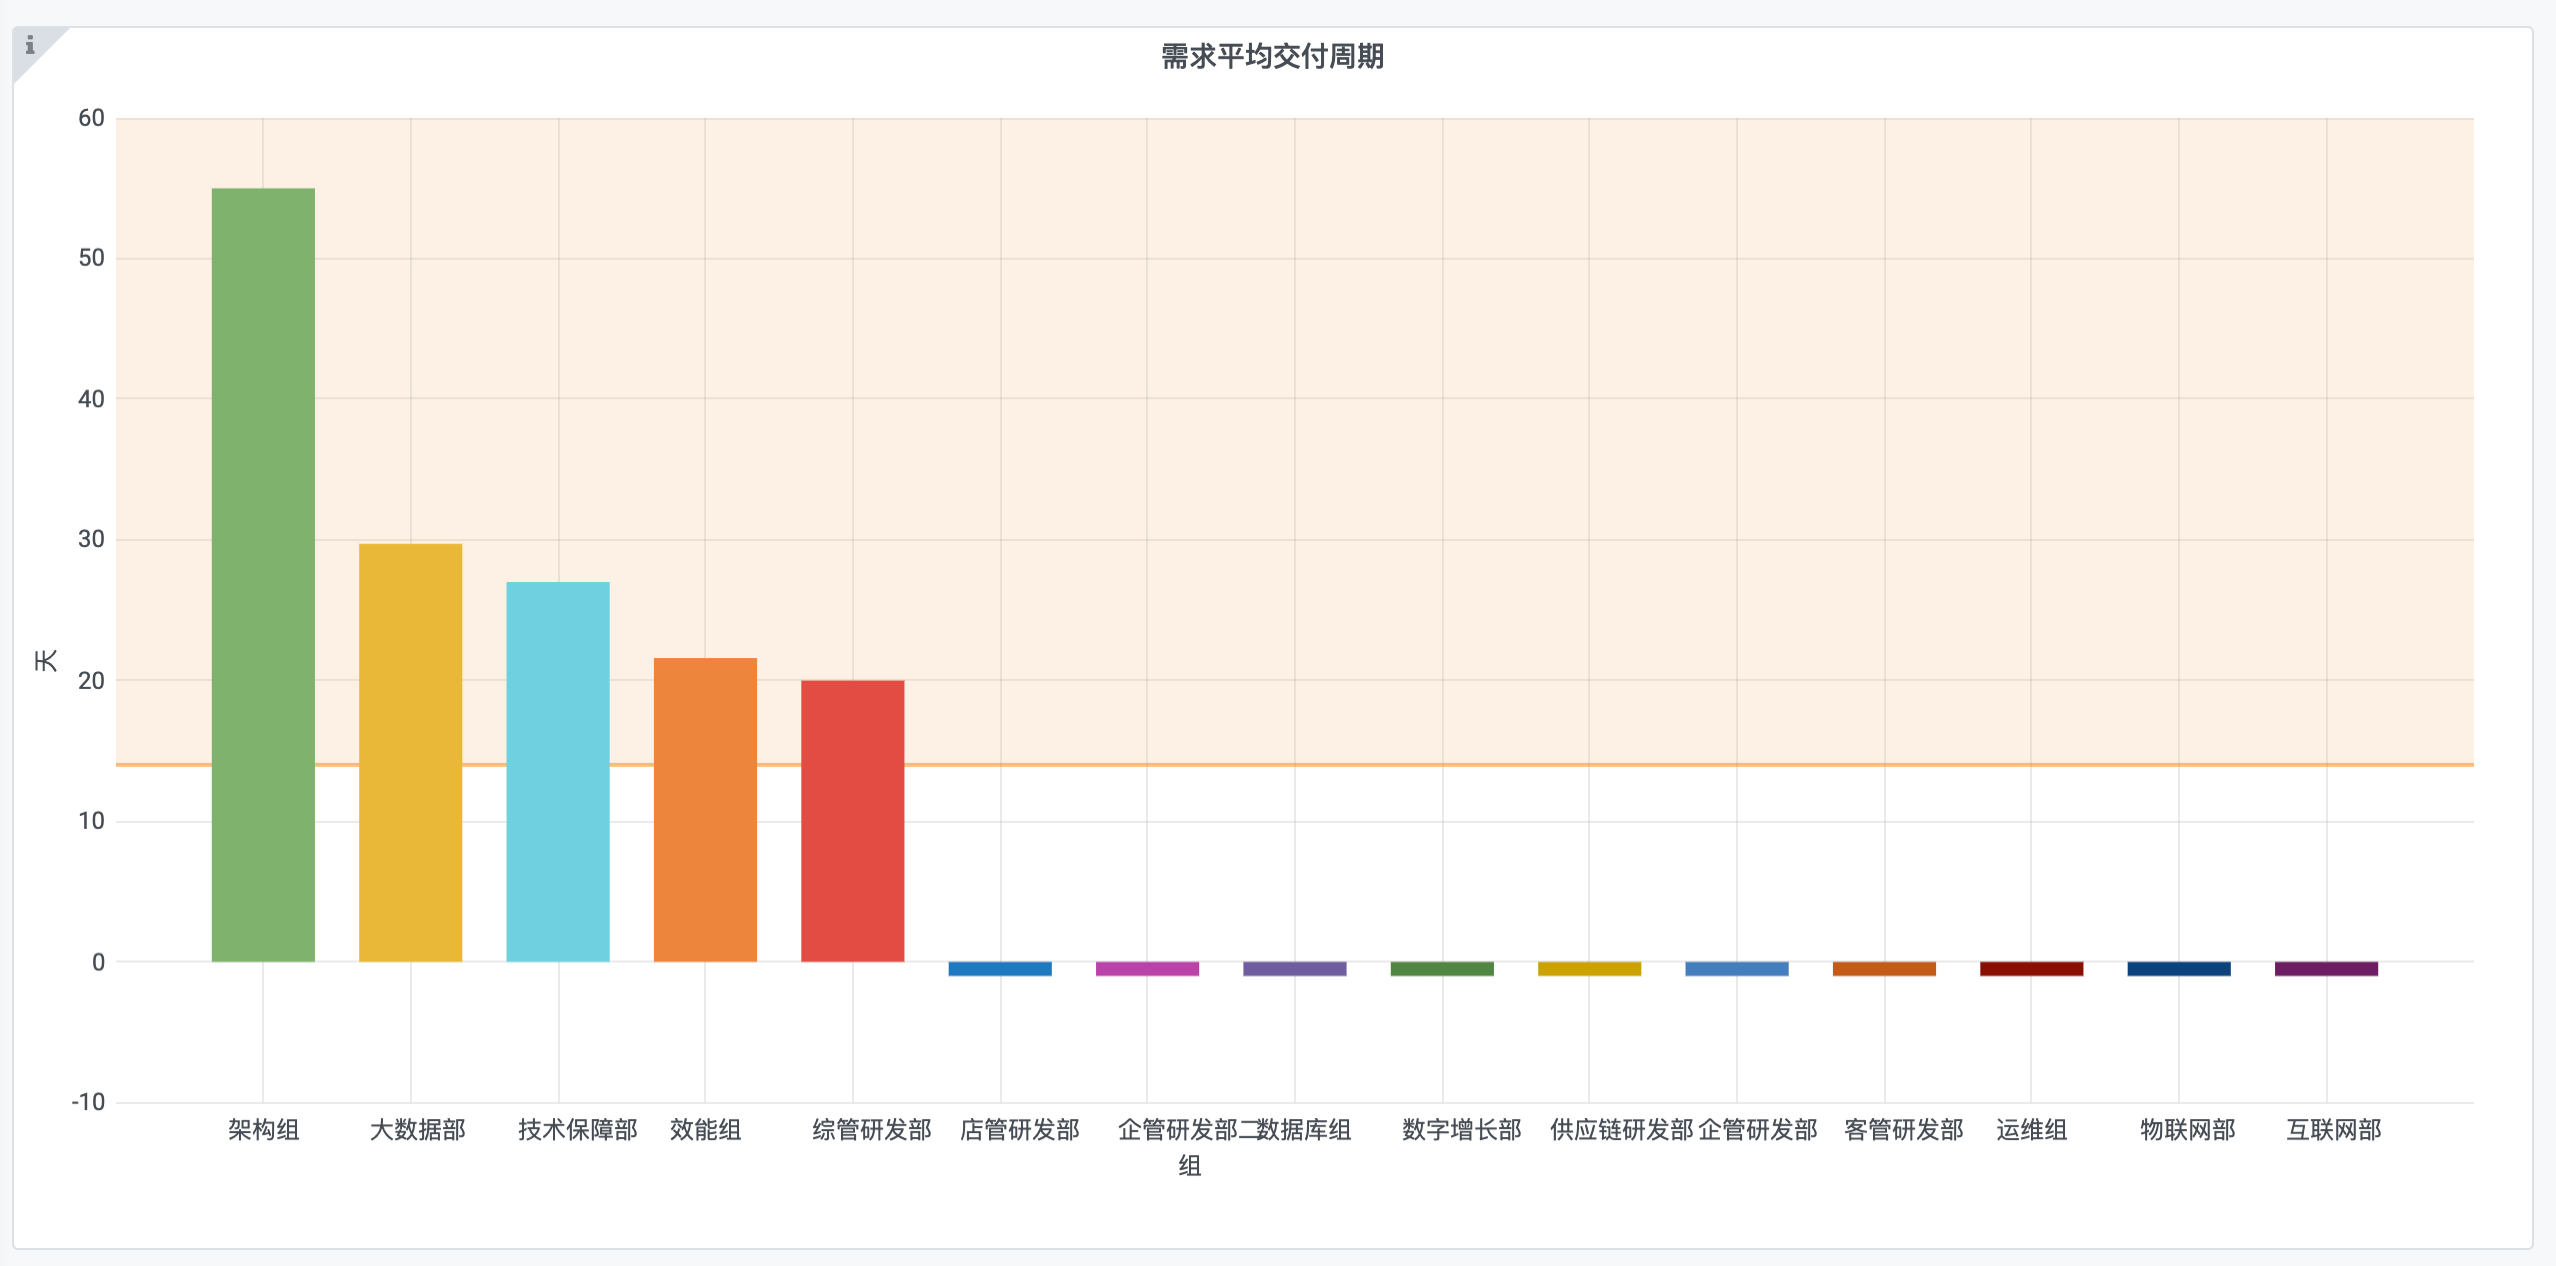Click the dark green 数字增长部 bar
The height and width of the screenshot is (1266, 2556).
coord(1442,968)
